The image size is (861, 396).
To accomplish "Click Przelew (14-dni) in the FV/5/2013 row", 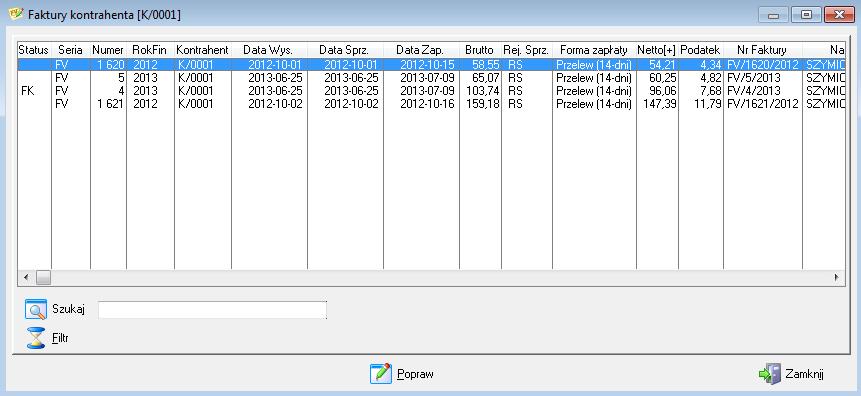I will click(594, 78).
